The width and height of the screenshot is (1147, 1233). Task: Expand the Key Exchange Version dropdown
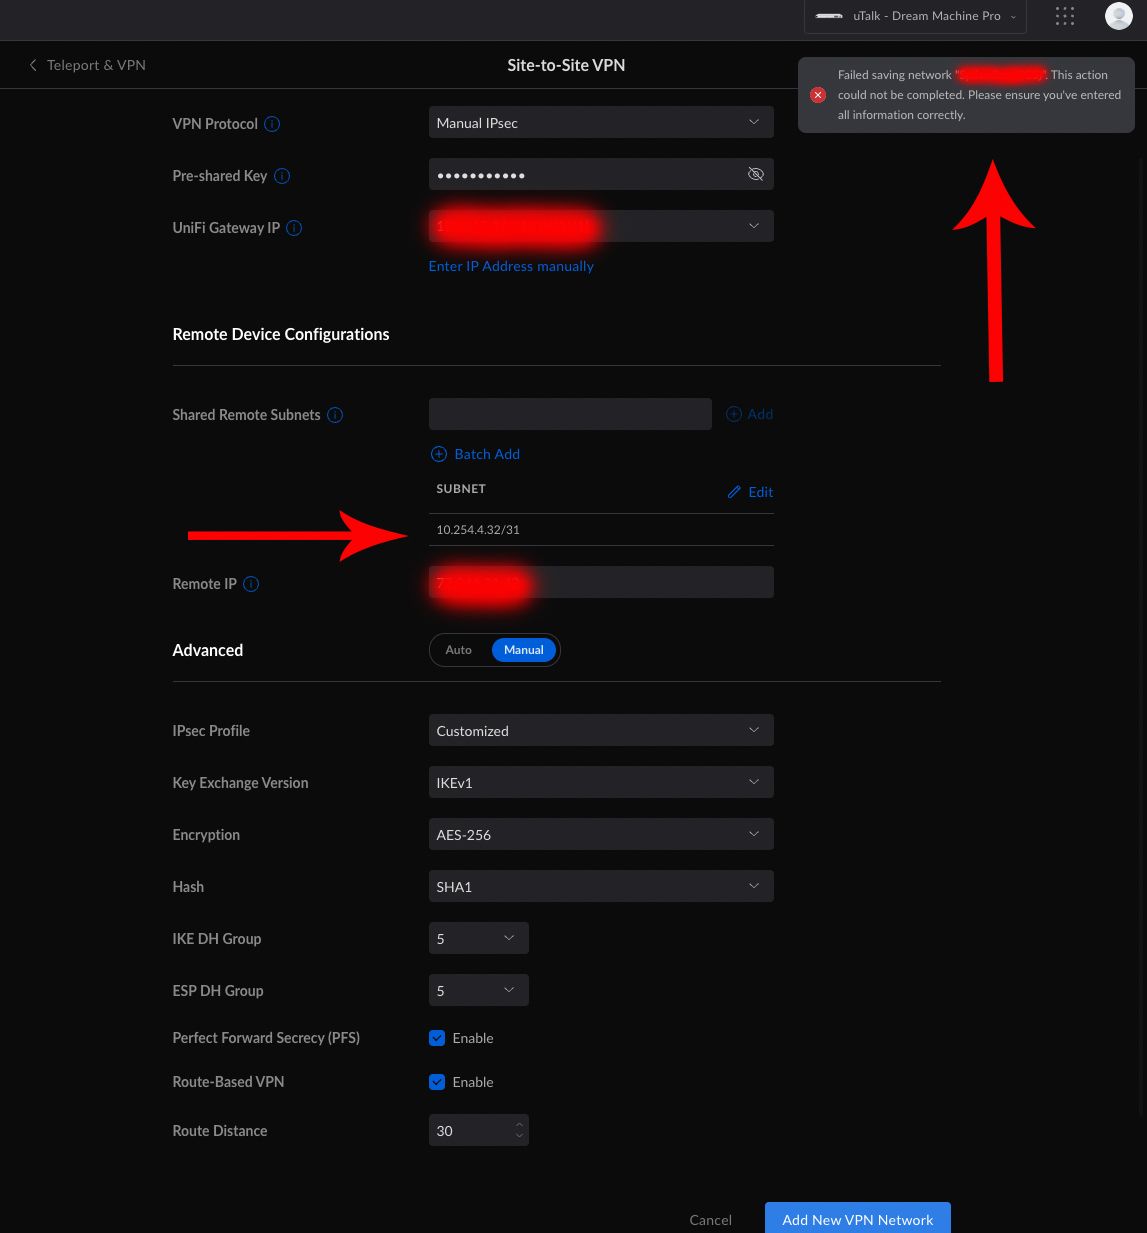[600, 782]
